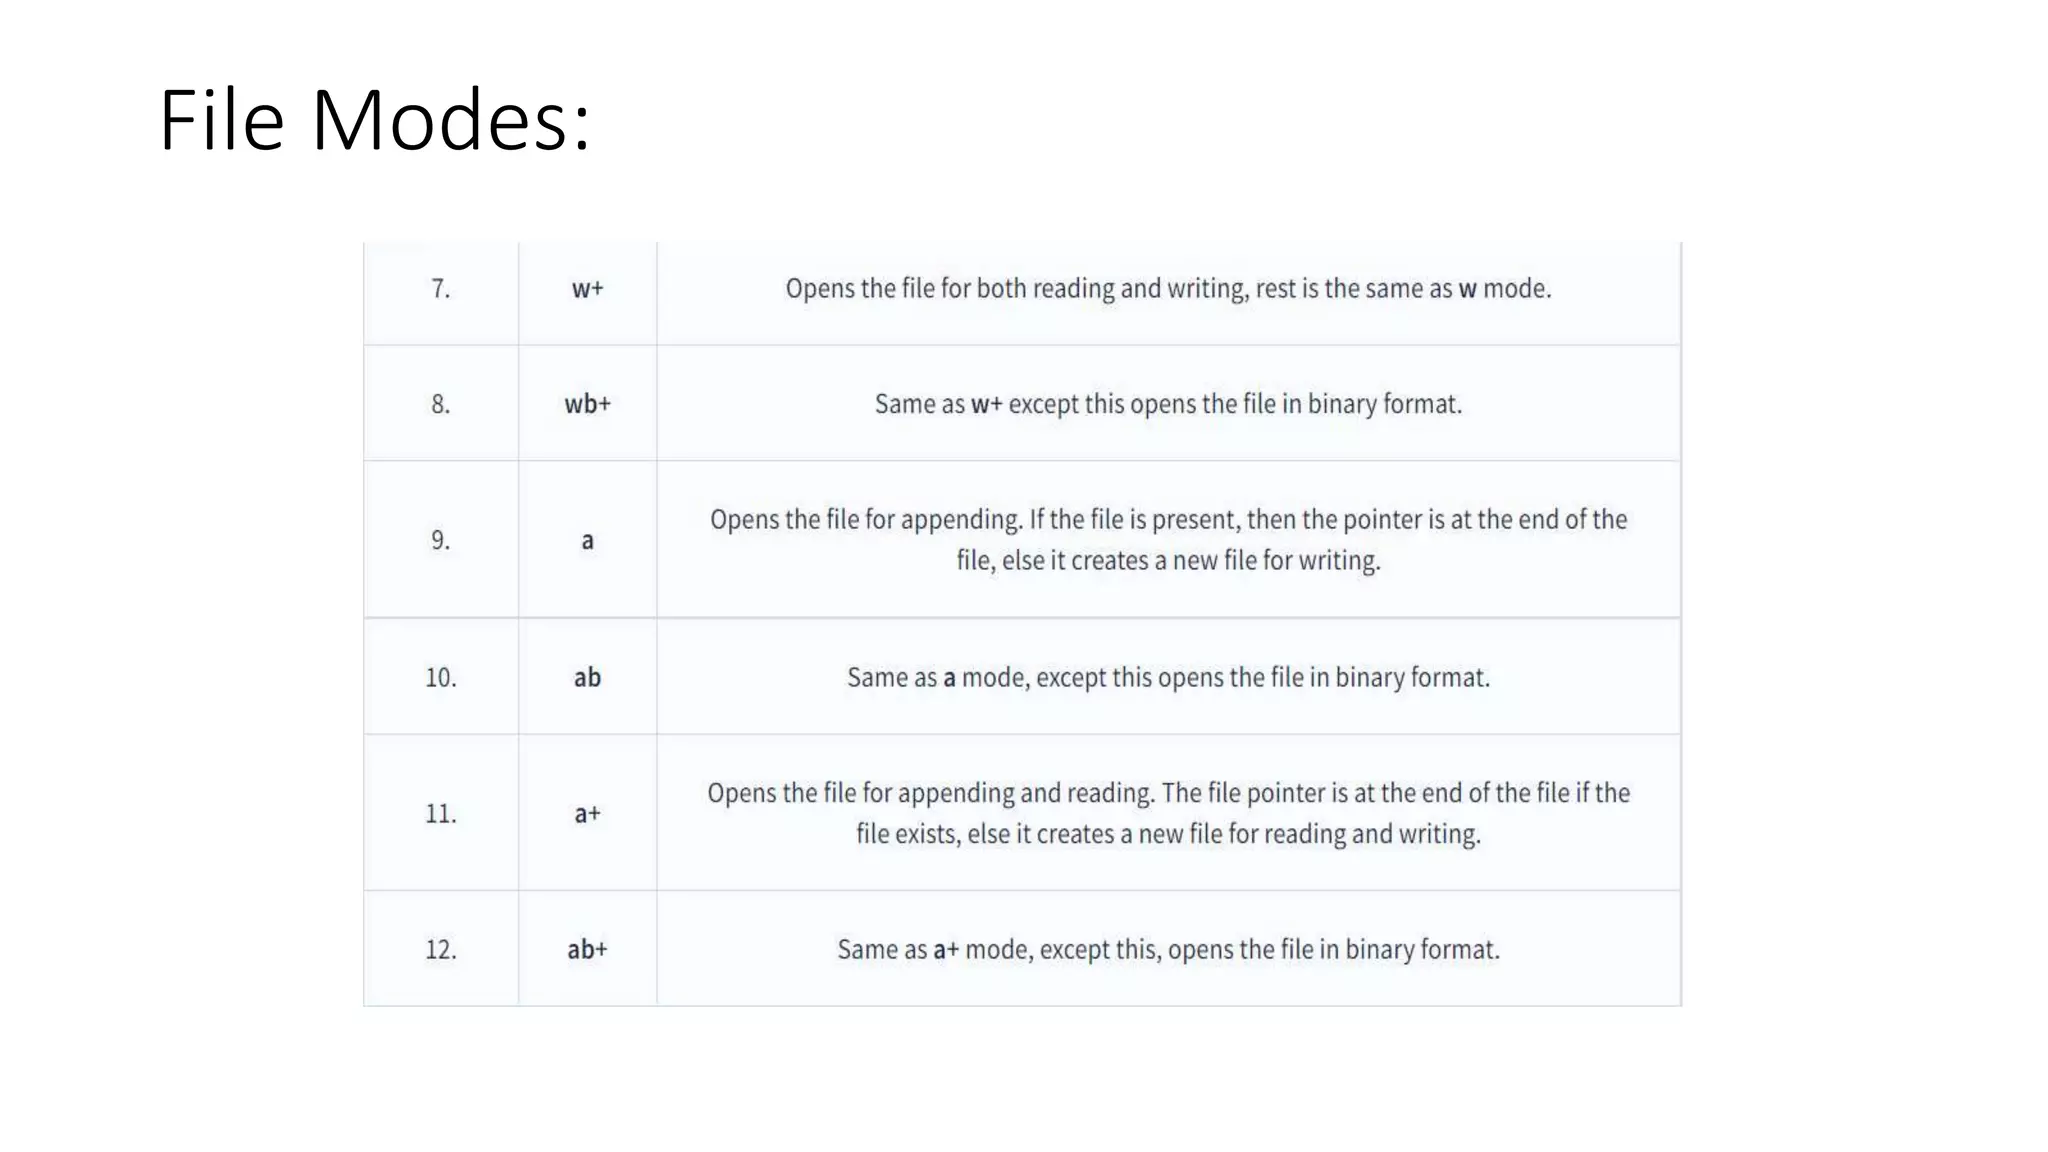Click bold w in first row description
The image size is (2048, 1152).
point(1467,290)
